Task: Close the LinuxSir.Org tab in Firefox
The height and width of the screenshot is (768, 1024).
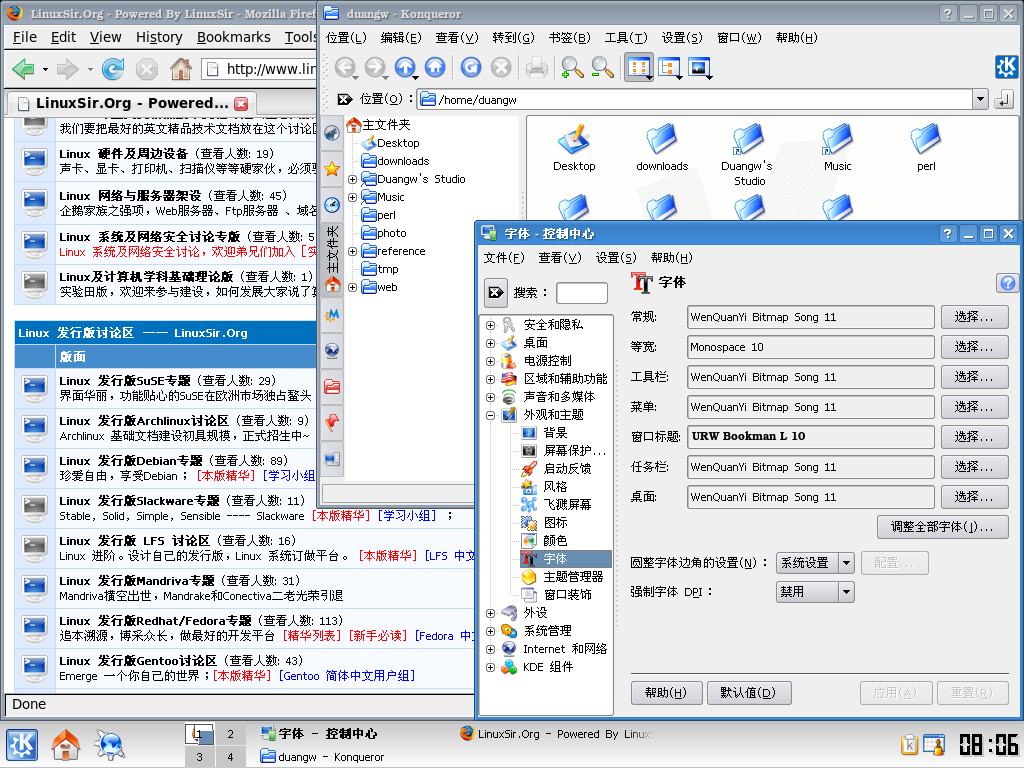Action: (241, 103)
